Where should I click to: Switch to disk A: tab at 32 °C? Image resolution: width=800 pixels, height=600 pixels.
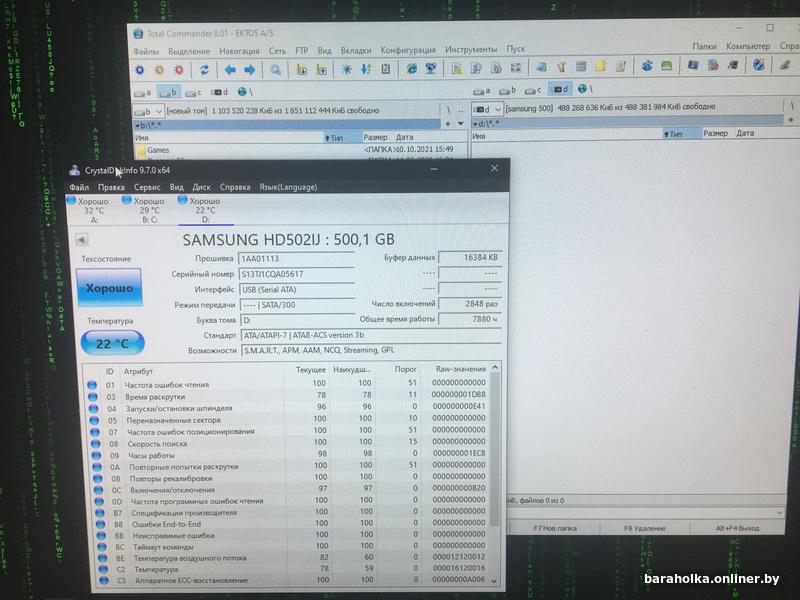[x=89, y=210]
